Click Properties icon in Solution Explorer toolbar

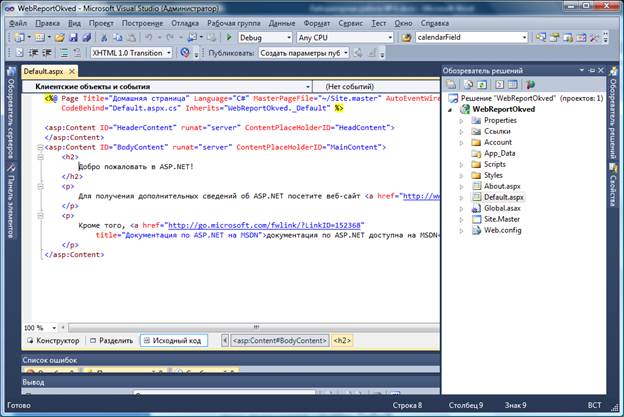click(x=451, y=84)
